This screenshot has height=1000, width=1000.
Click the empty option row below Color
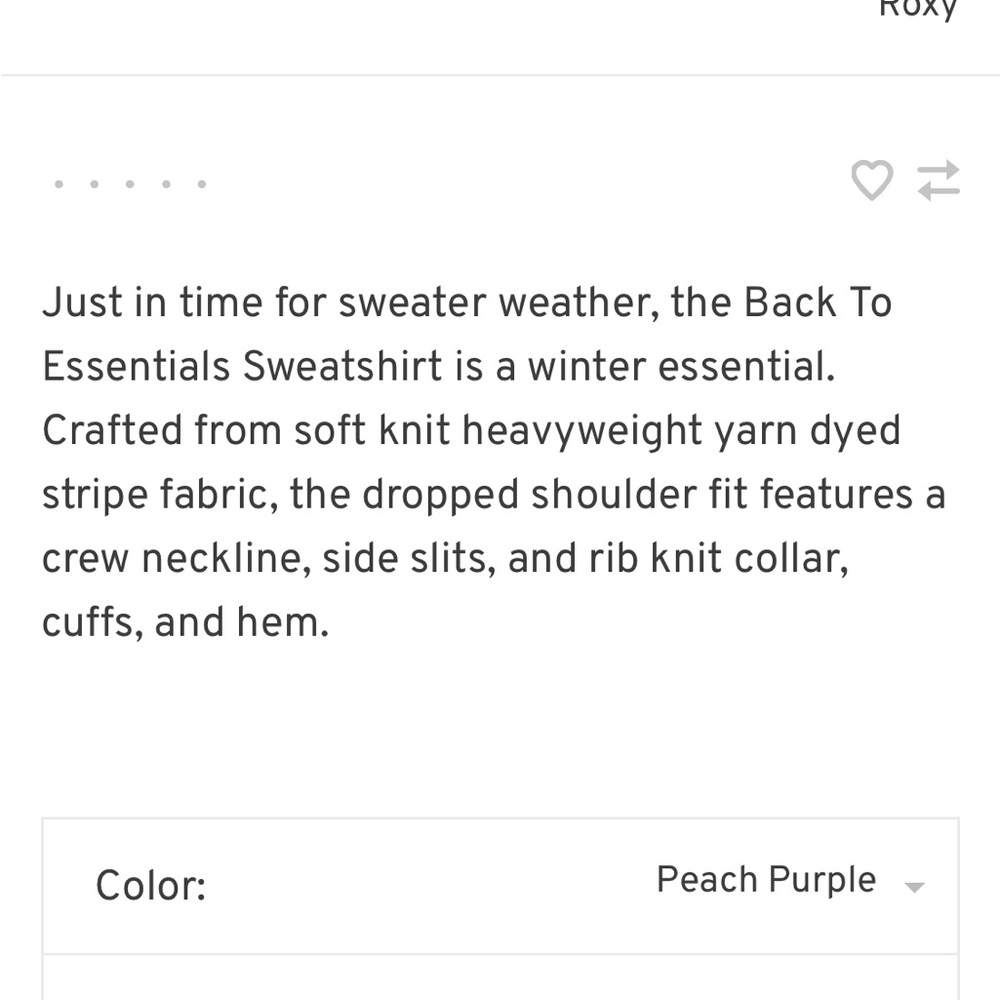(x=500, y=978)
